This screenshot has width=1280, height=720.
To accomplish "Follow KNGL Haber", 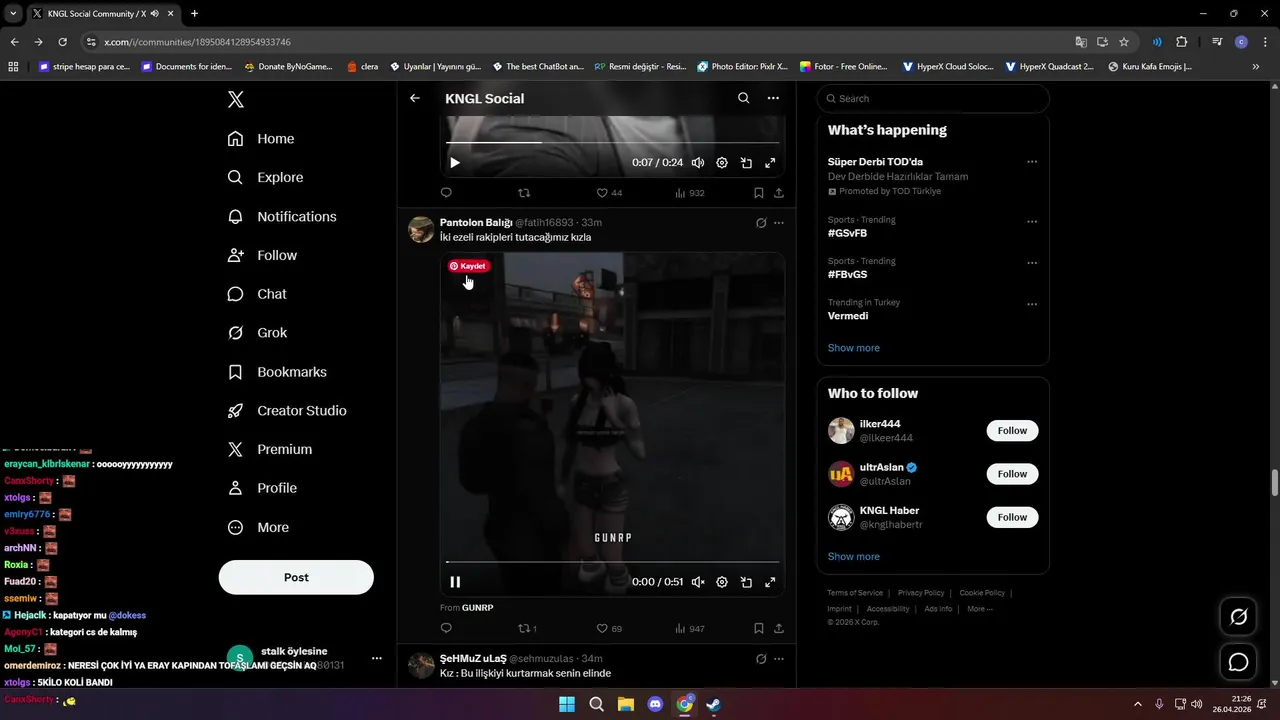I will 1012,517.
